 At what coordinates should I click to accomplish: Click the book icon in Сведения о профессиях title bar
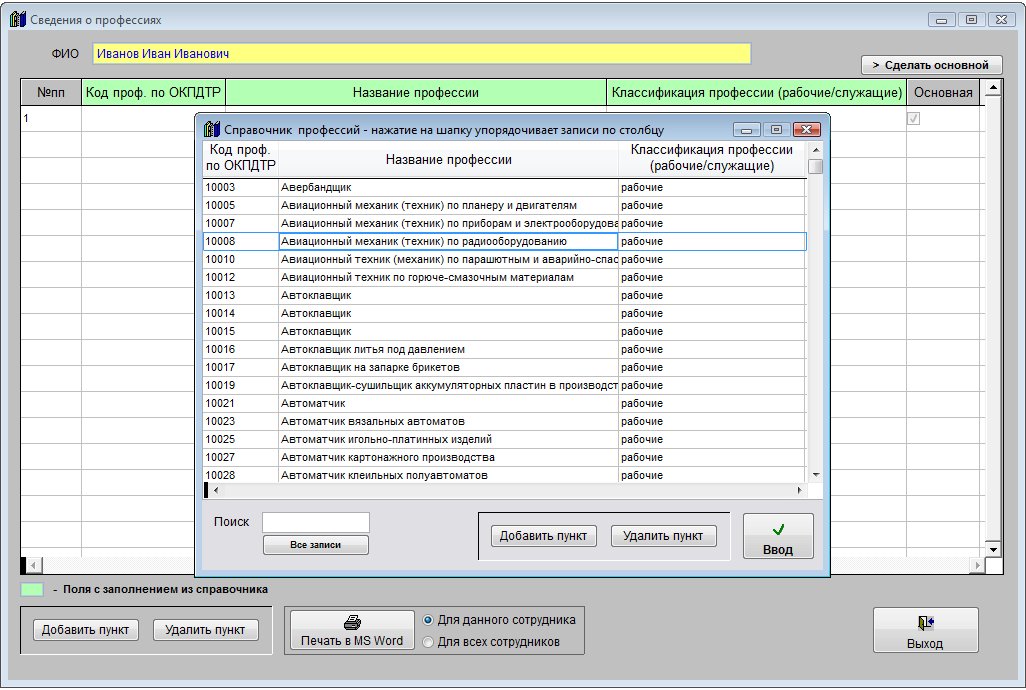click(17, 19)
